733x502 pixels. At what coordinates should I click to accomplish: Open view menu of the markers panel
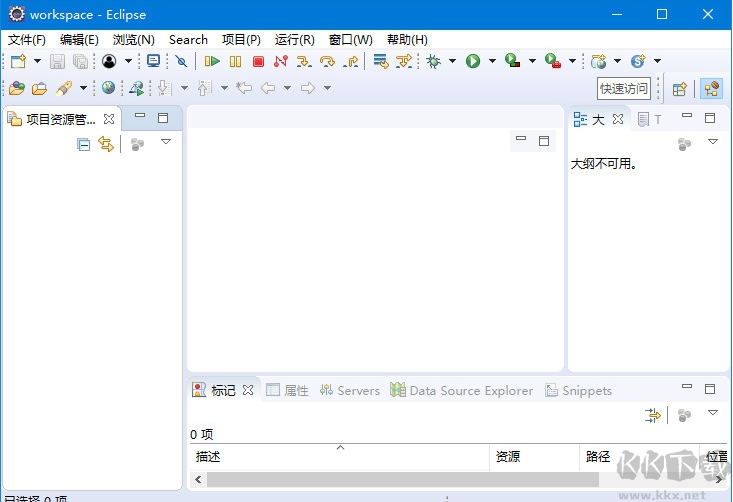713,413
